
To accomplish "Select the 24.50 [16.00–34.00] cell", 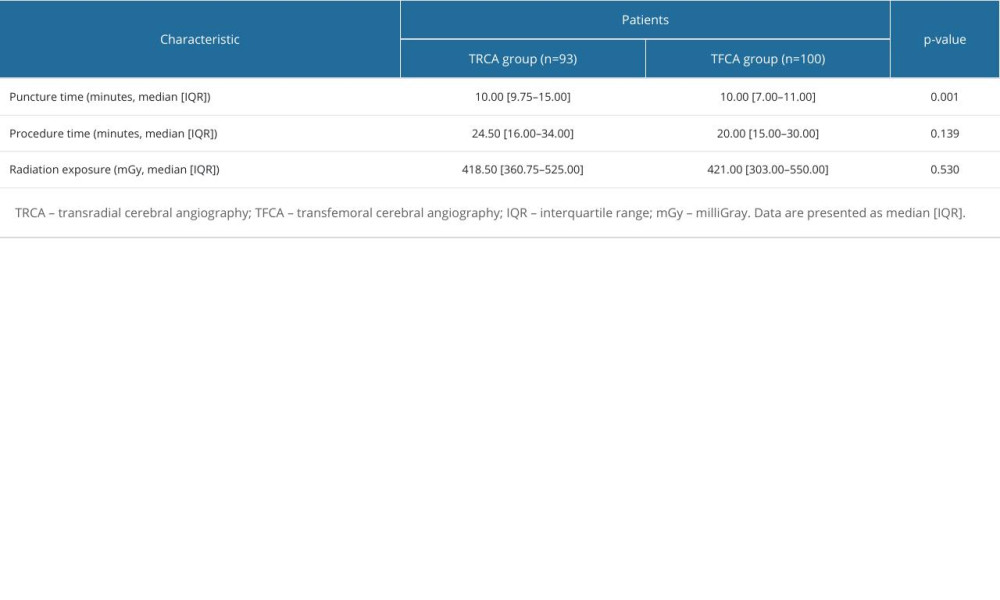I will point(523,133).
